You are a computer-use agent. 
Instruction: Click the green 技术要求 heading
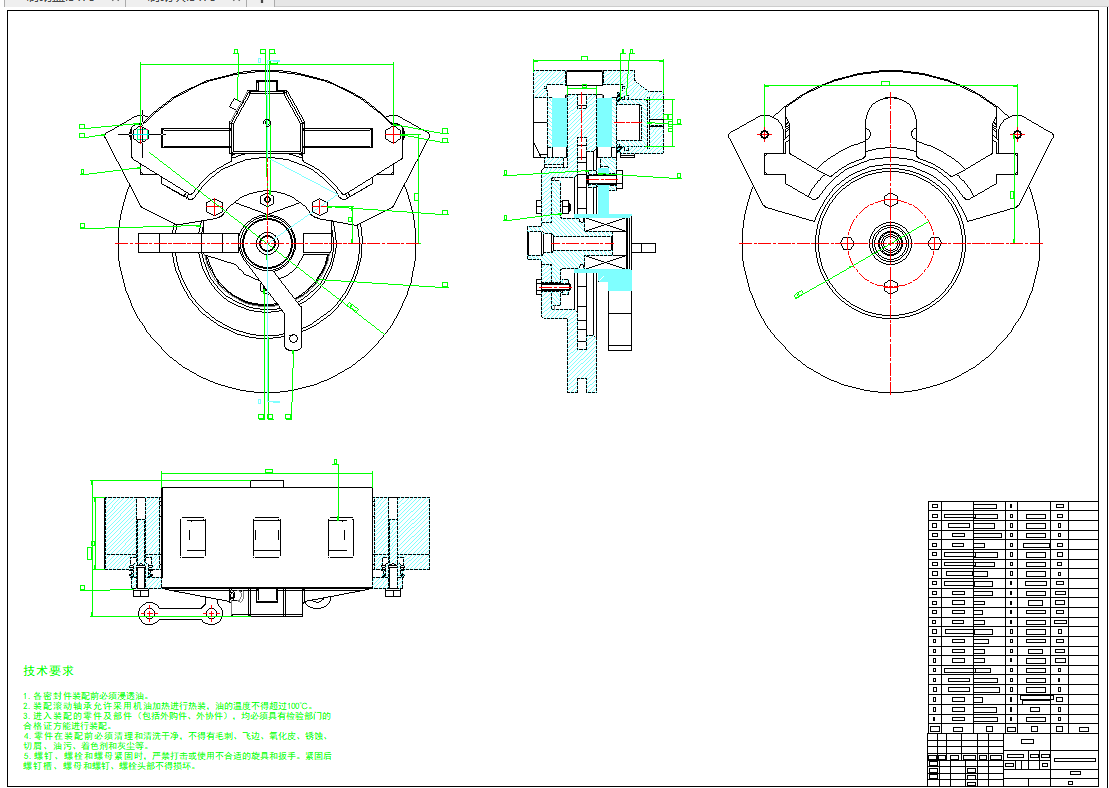[x=49, y=671]
